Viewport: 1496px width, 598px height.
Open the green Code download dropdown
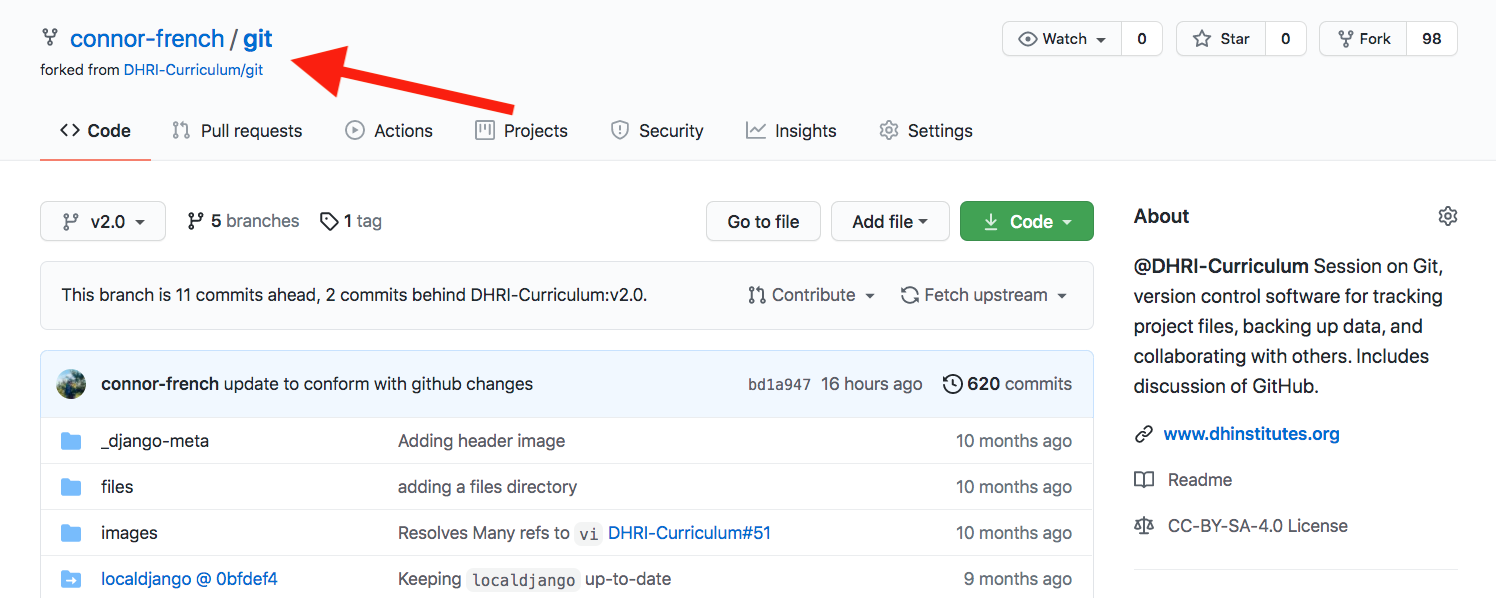(x=1027, y=221)
